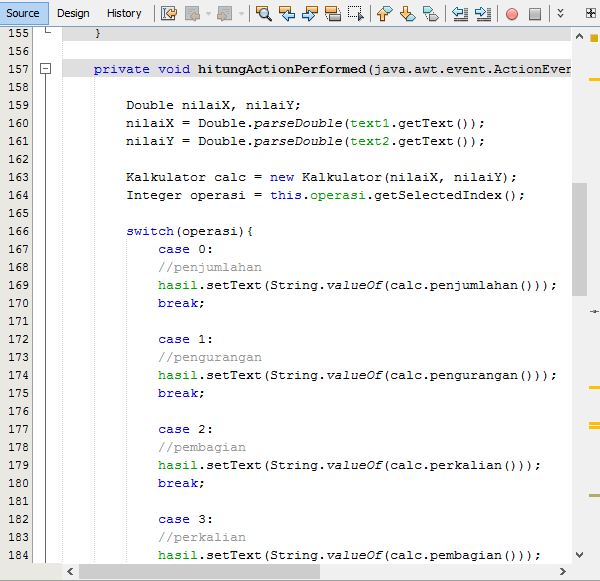
Task: Click 'text2' in the parseDouble line
Action: 370,141
